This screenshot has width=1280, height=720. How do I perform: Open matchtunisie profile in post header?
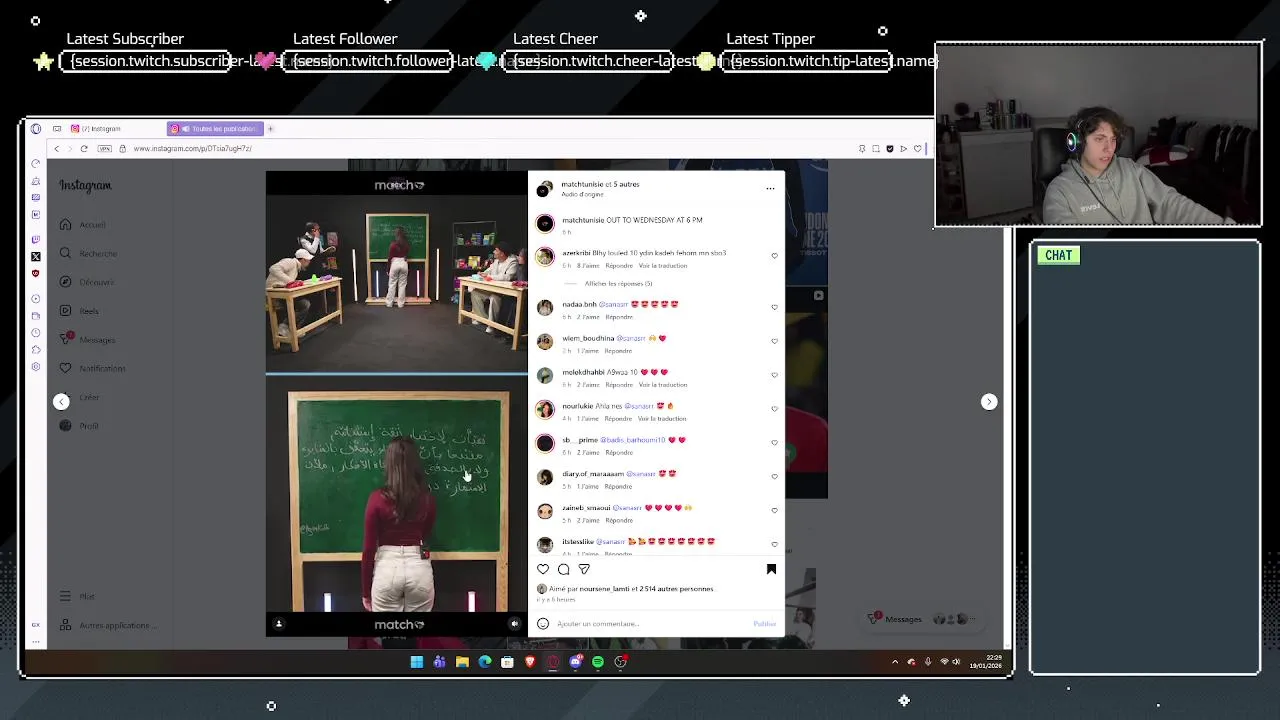[584, 184]
